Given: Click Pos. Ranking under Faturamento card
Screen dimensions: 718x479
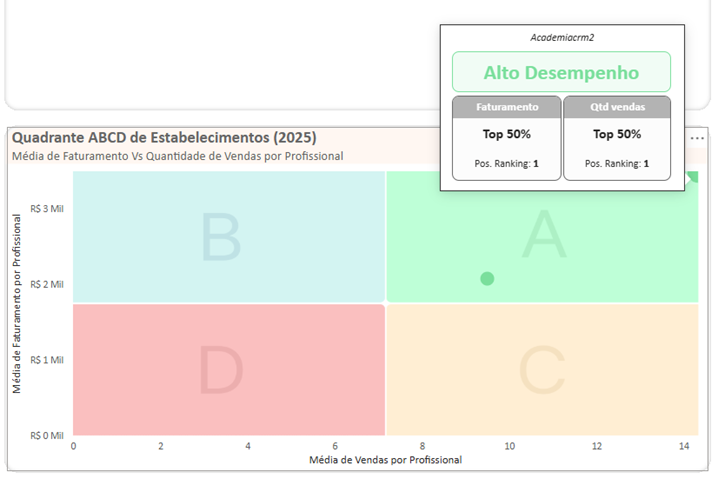Looking at the screenshot, I should click(507, 163).
